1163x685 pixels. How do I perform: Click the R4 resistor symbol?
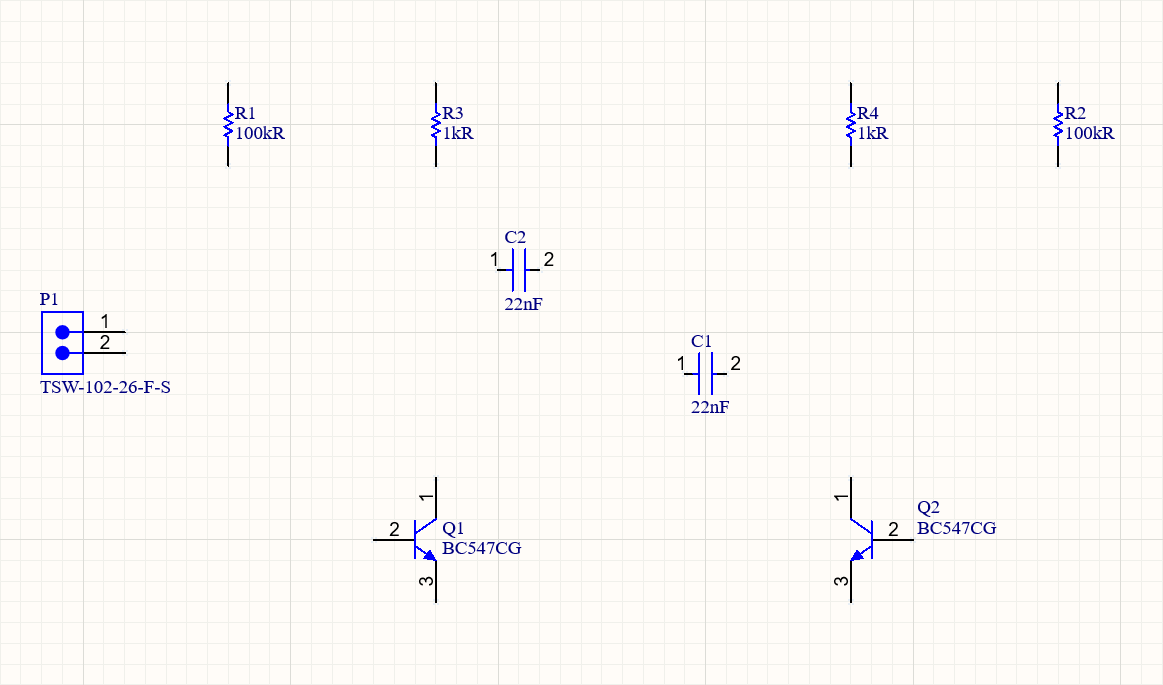click(851, 125)
